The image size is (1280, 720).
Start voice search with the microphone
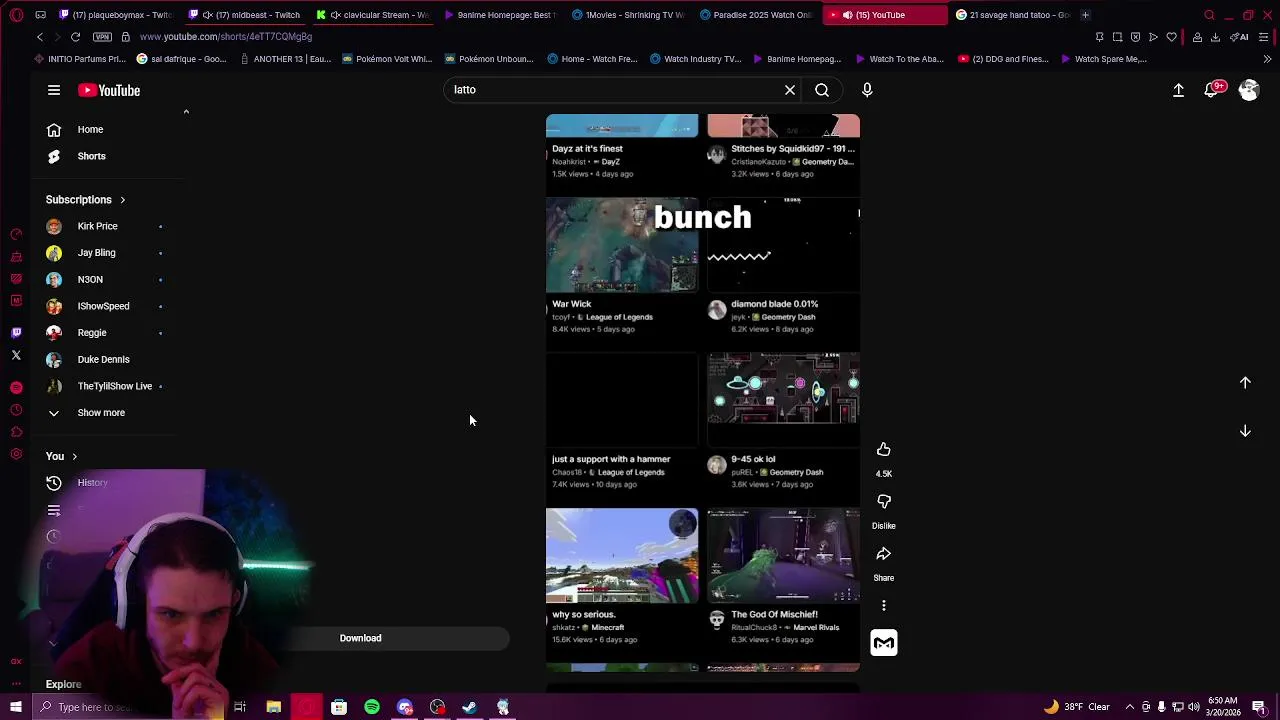click(x=867, y=90)
